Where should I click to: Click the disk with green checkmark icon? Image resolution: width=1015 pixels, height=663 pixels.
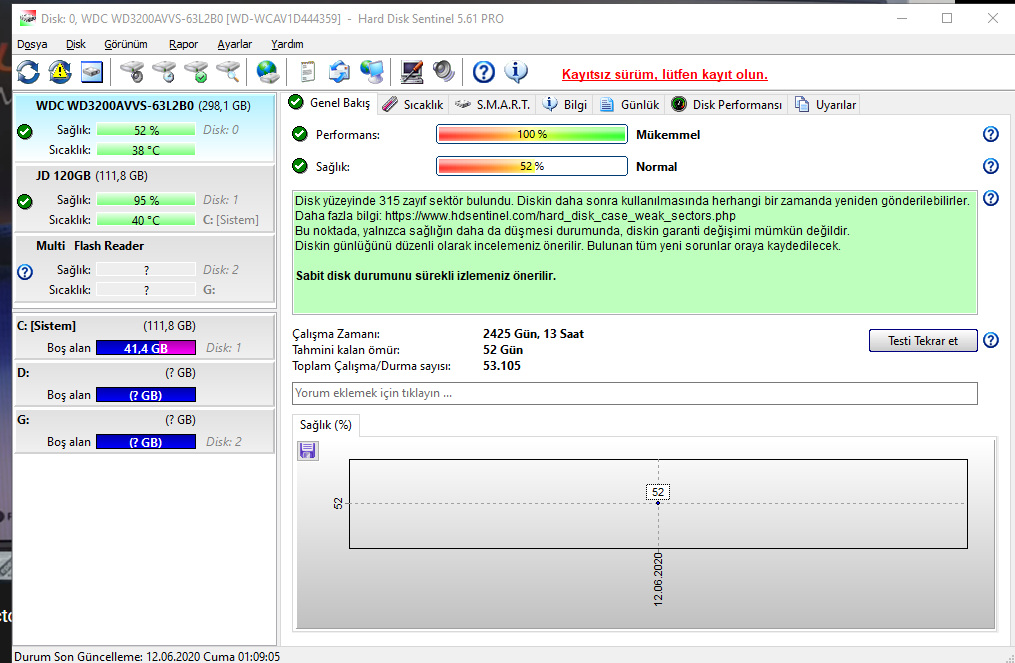click(197, 72)
